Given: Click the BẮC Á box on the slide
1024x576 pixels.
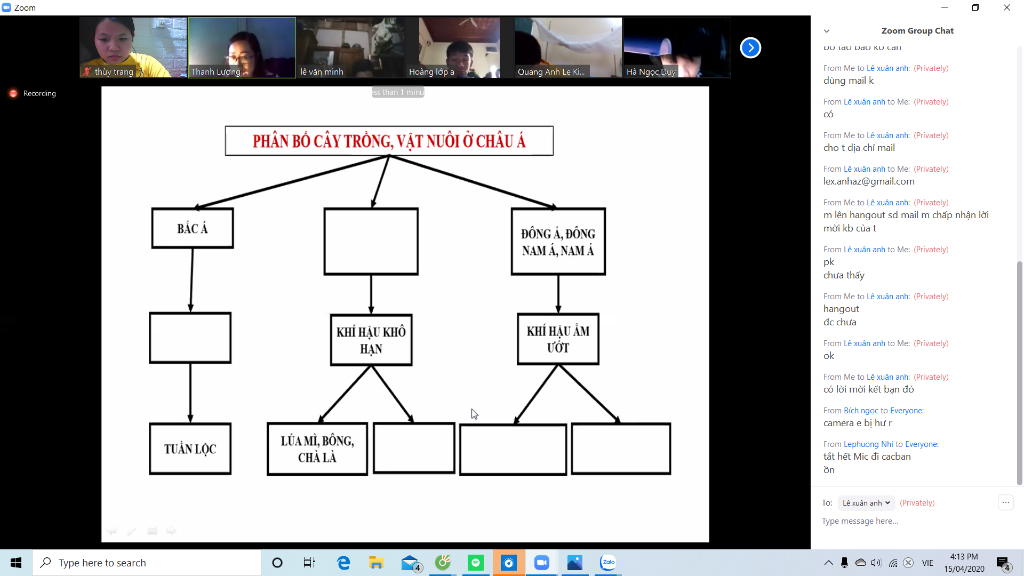Looking at the screenshot, I should point(193,229).
